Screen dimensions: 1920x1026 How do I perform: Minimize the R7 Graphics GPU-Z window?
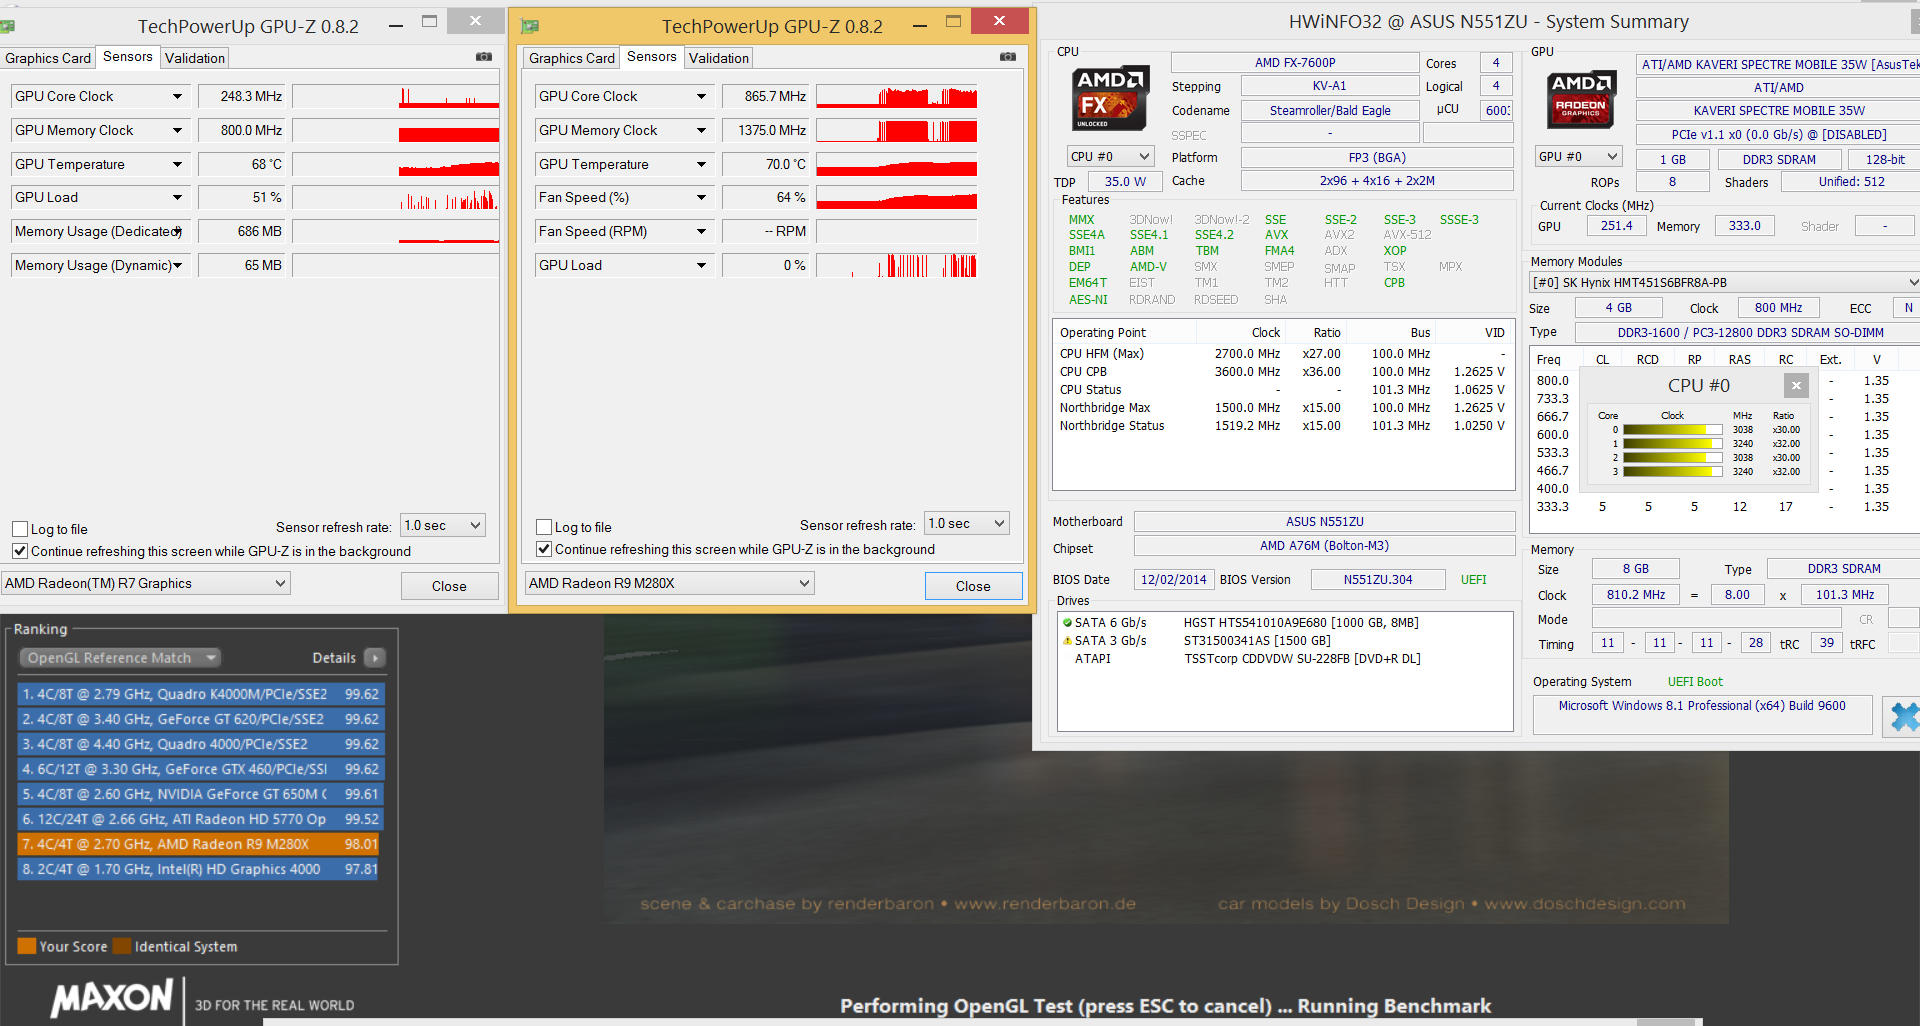tap(396, 24)
